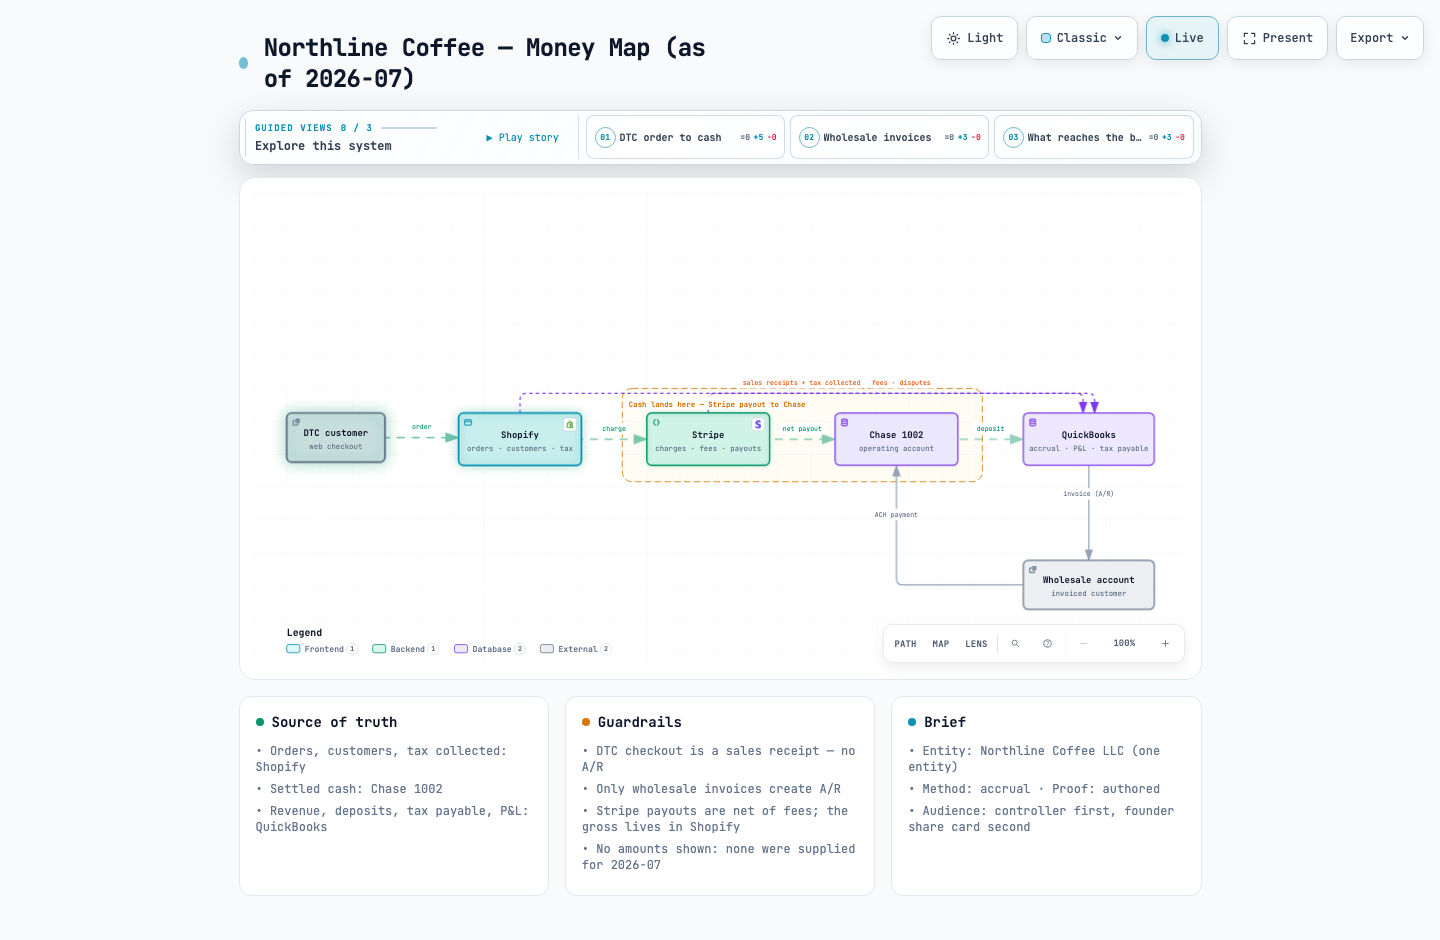Click the code brackets icon on Stripe node
Viewport: 1440px width, 940px height.
(656, 422)
